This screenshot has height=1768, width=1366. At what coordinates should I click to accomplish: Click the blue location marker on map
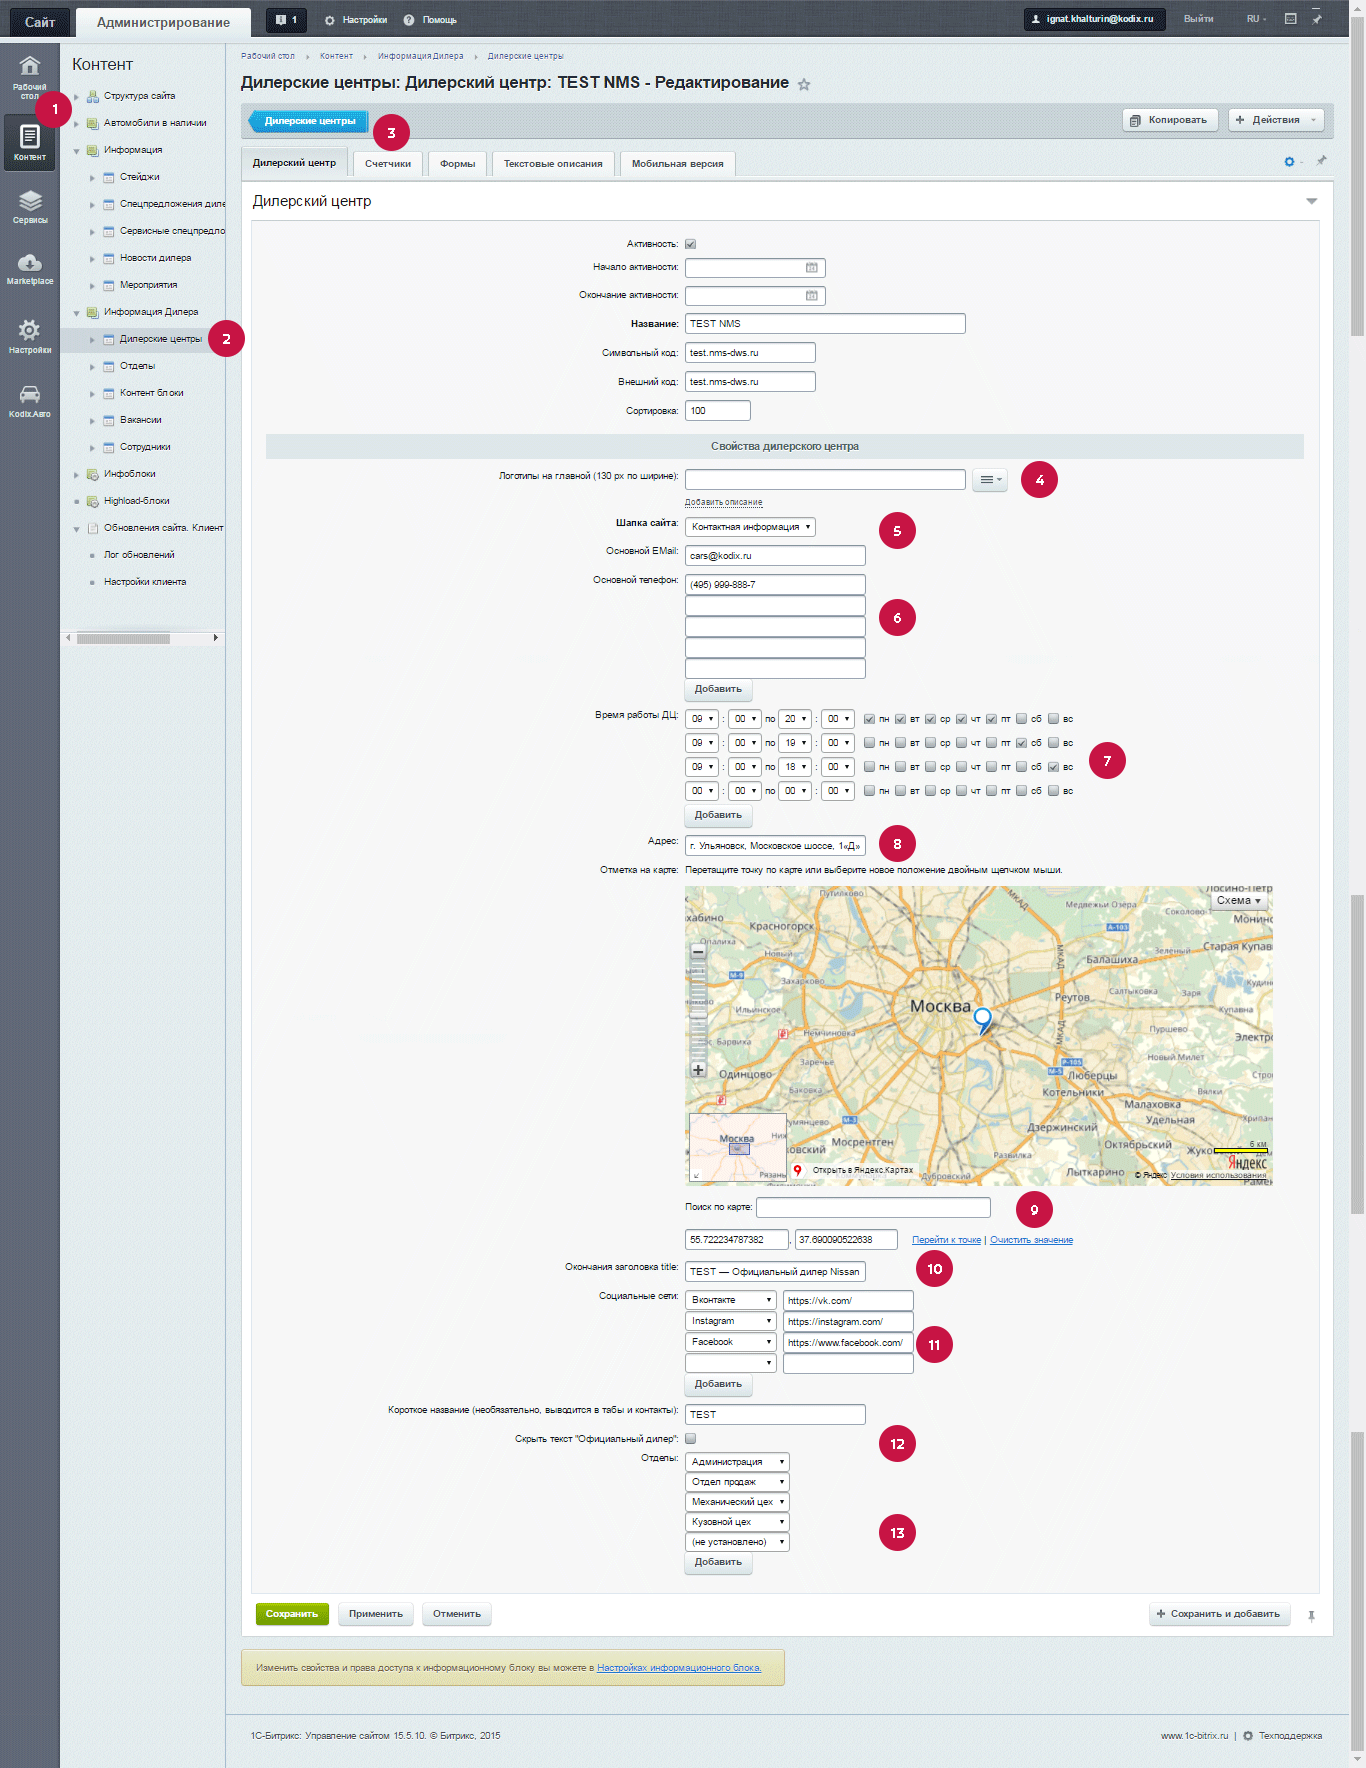(983, 1020)
